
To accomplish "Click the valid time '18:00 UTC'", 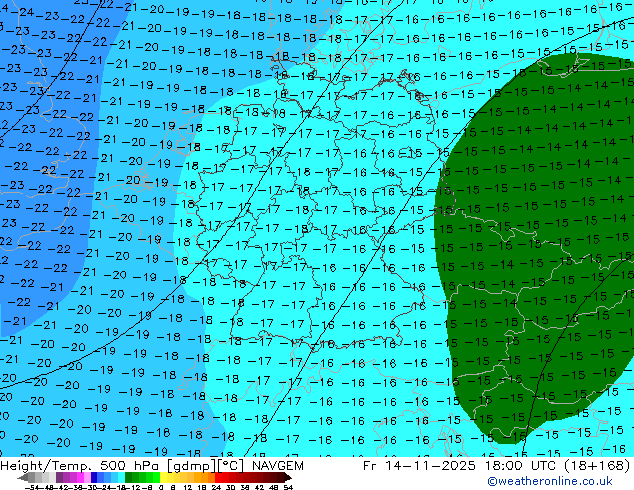I will [522, 466].
